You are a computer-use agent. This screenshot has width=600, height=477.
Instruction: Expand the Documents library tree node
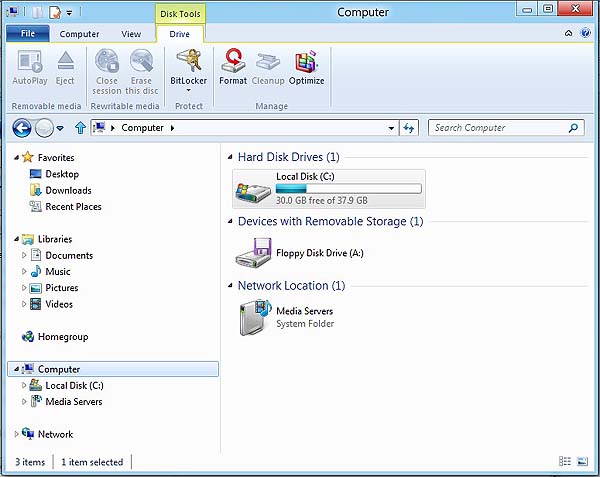pyautogui.click(x=25, y=256)
